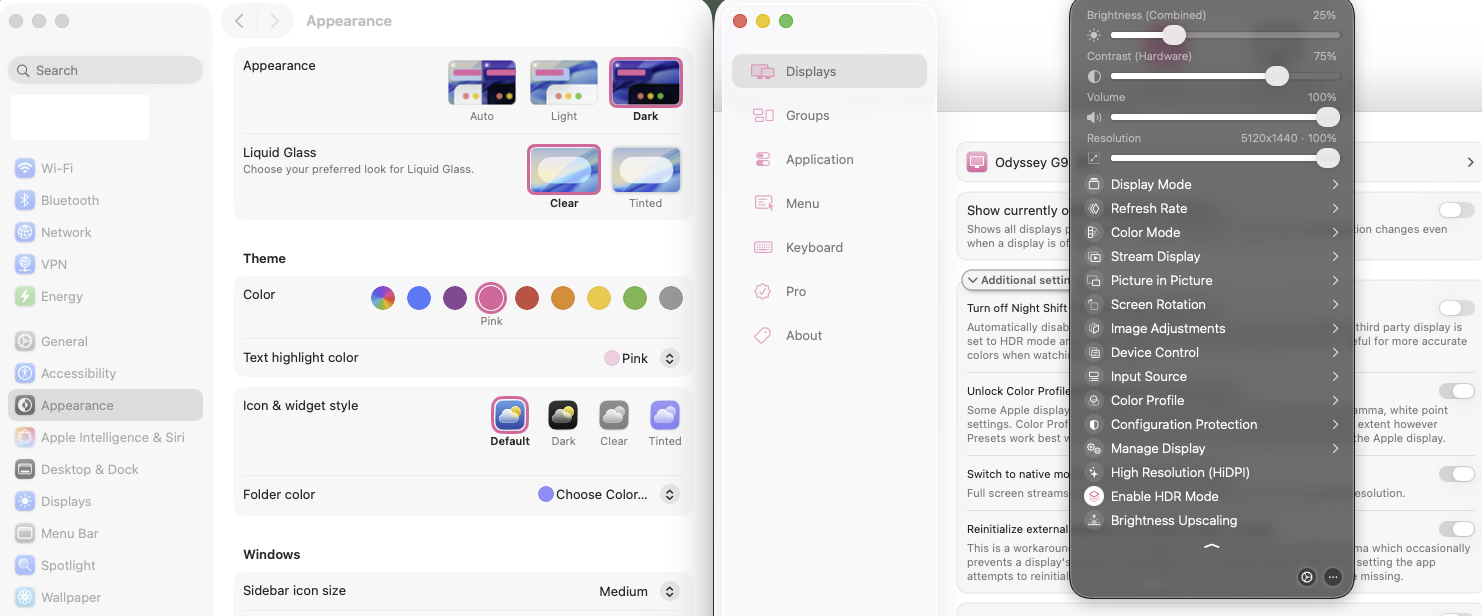
Task: Click the settings gear at the menu bottom
Action: point(1306,577)
